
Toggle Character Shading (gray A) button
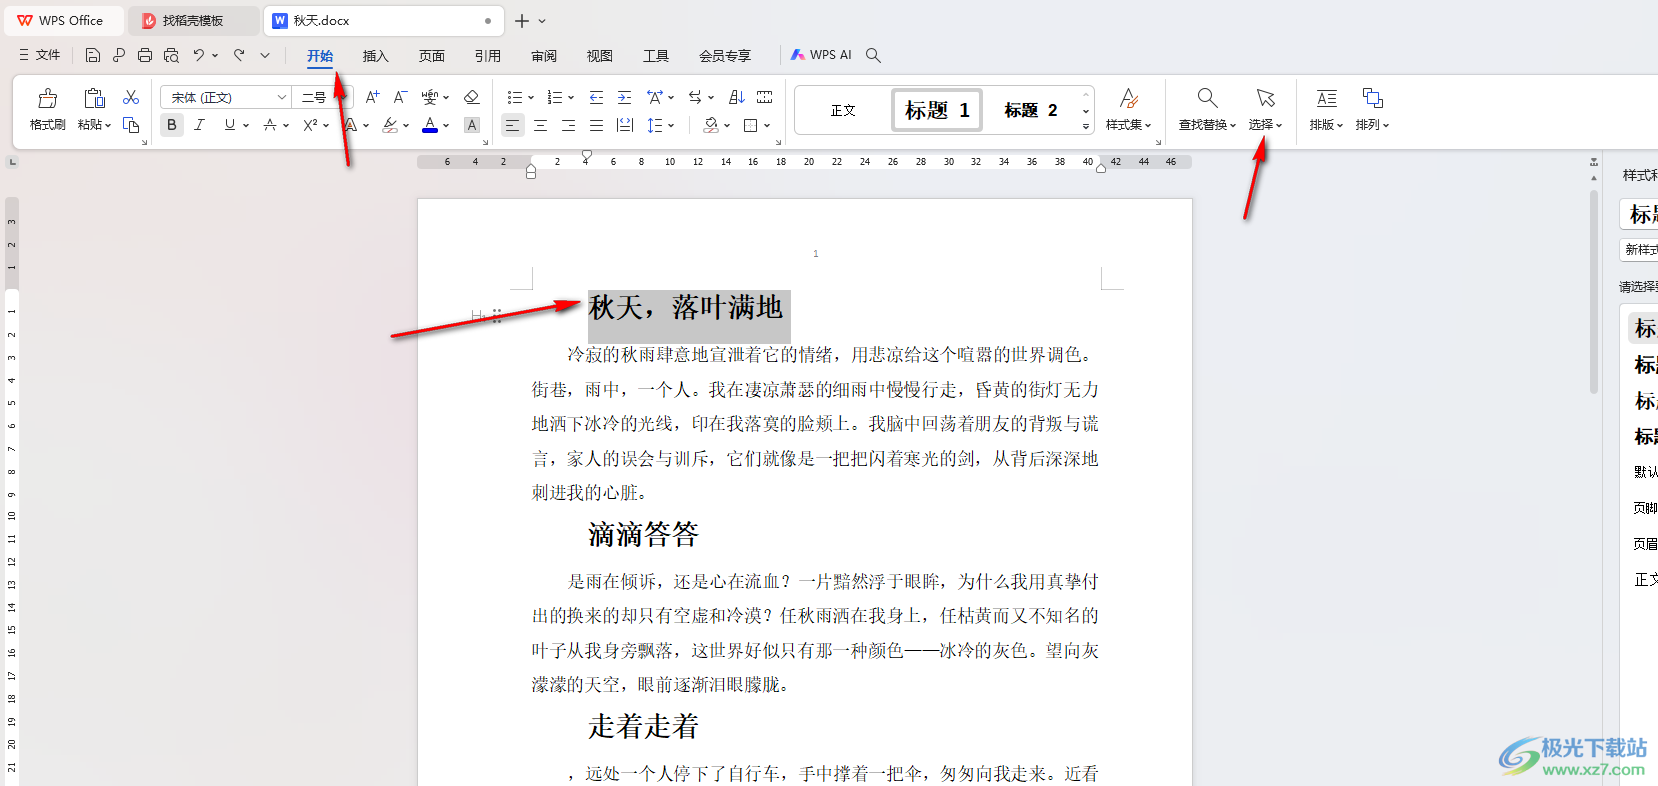coord(472,125)
